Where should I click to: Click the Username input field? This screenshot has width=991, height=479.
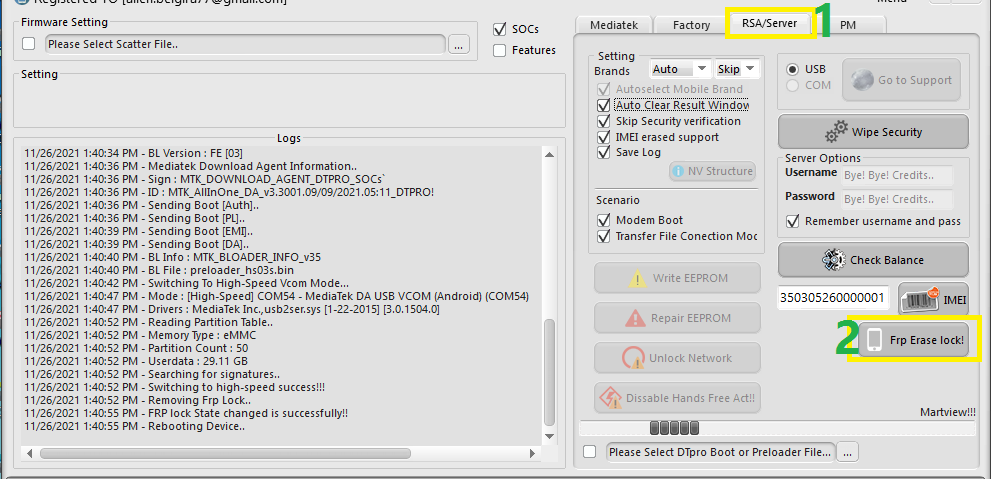tap(897, 174)
